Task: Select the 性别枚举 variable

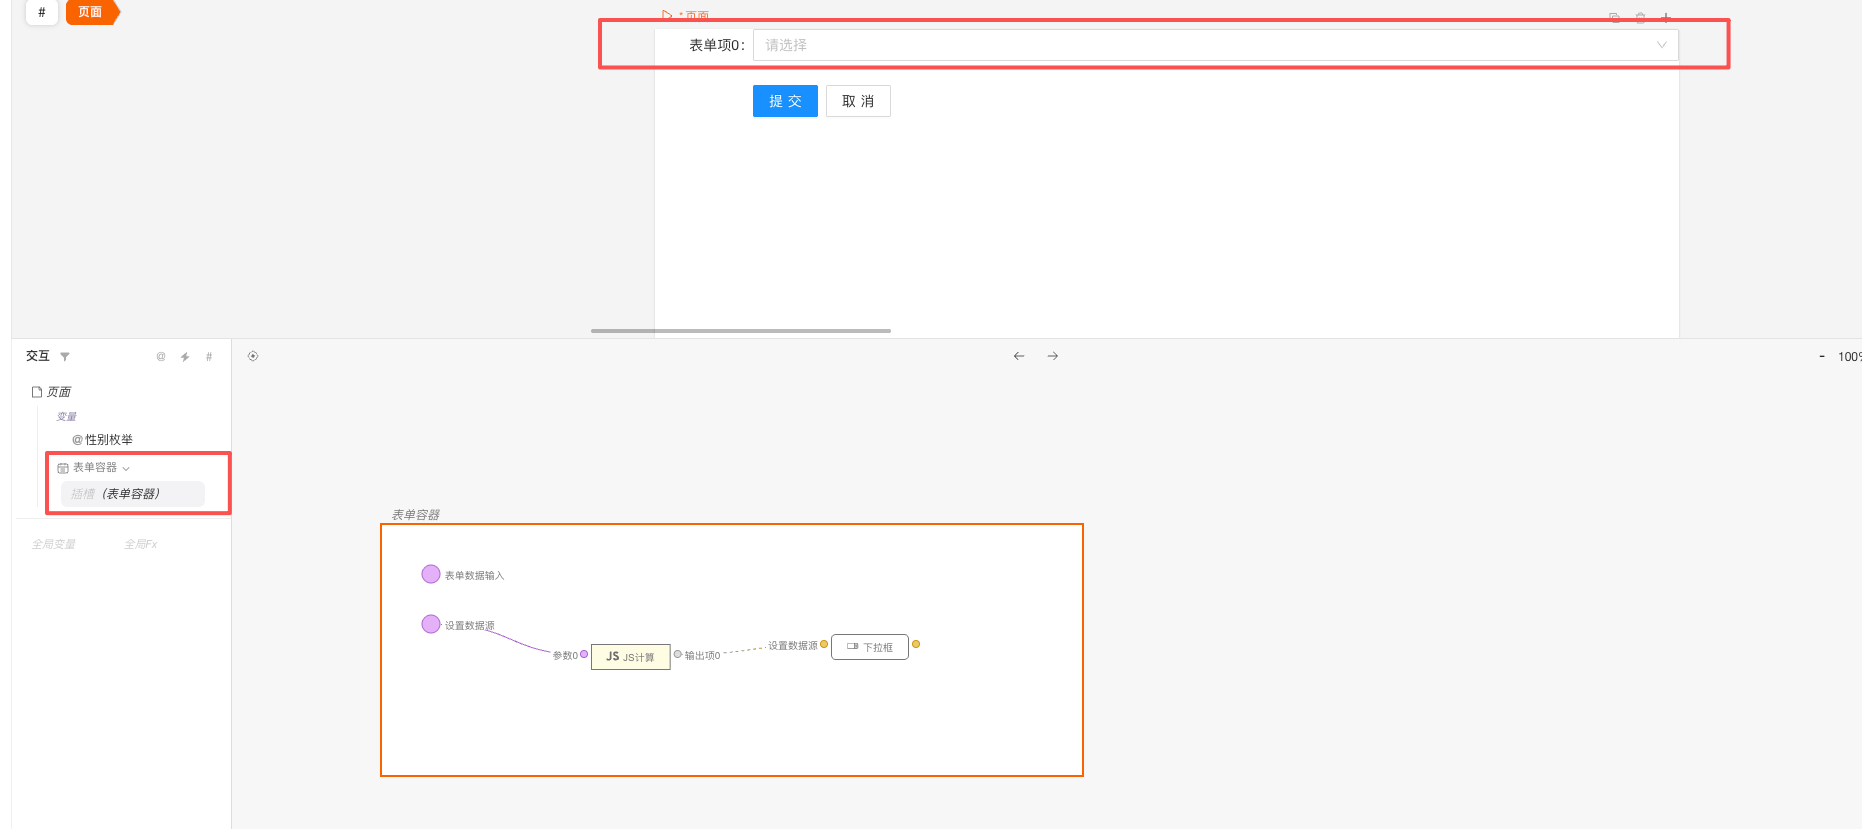Action: tap(108, 440)
